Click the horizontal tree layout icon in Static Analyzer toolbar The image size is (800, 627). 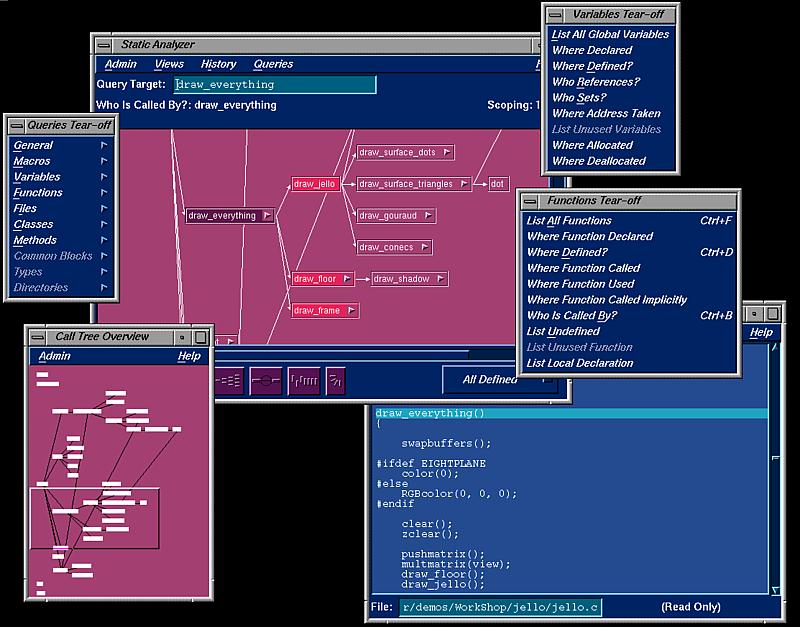pyautogui.click(x=228, y=380)
